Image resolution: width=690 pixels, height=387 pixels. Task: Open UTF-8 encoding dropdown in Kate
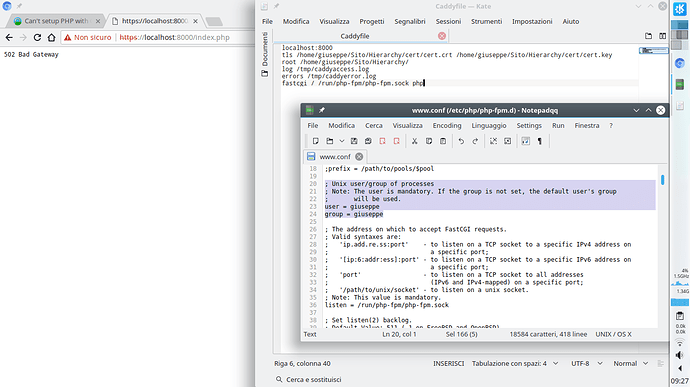coord(586,363)
